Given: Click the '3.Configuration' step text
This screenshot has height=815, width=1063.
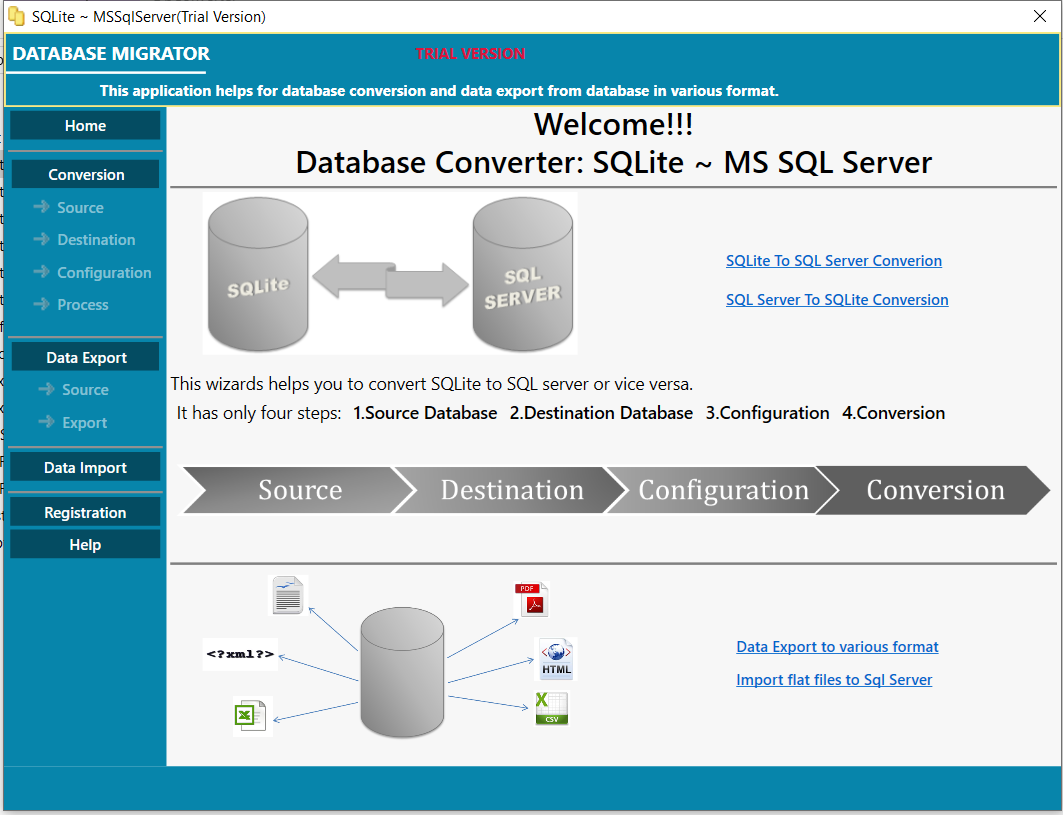Looking at the screenshot, I should (x=767, y=413).
